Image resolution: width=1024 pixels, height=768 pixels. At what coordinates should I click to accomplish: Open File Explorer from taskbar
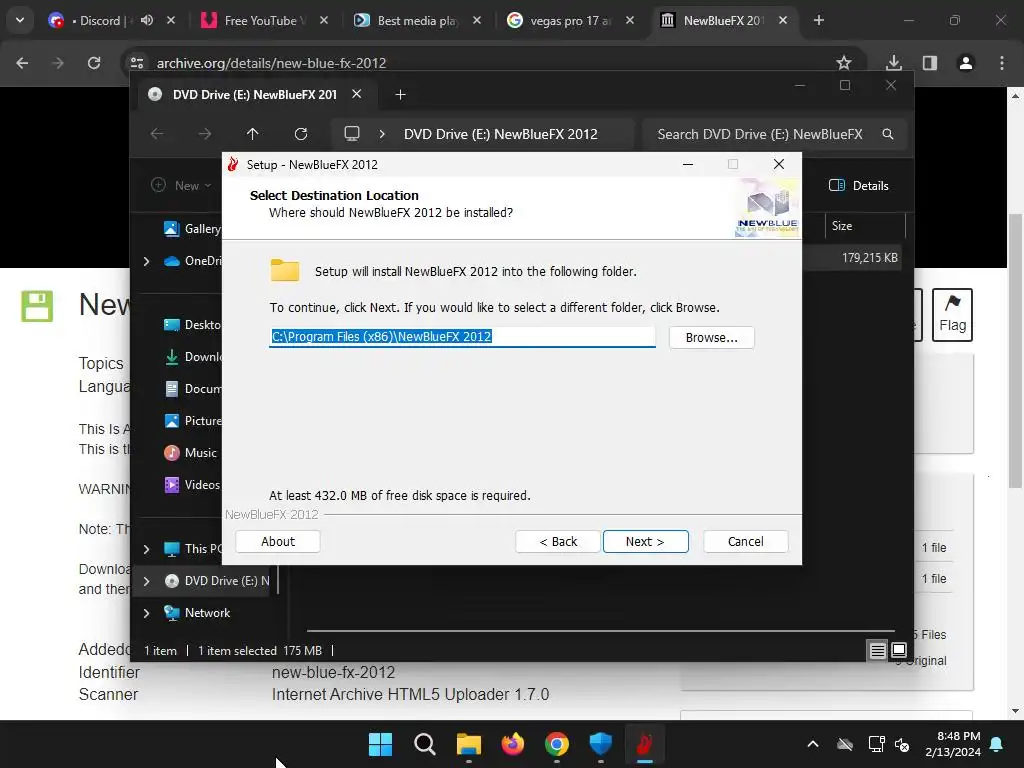pyautogui.click(x=468, y=744)
